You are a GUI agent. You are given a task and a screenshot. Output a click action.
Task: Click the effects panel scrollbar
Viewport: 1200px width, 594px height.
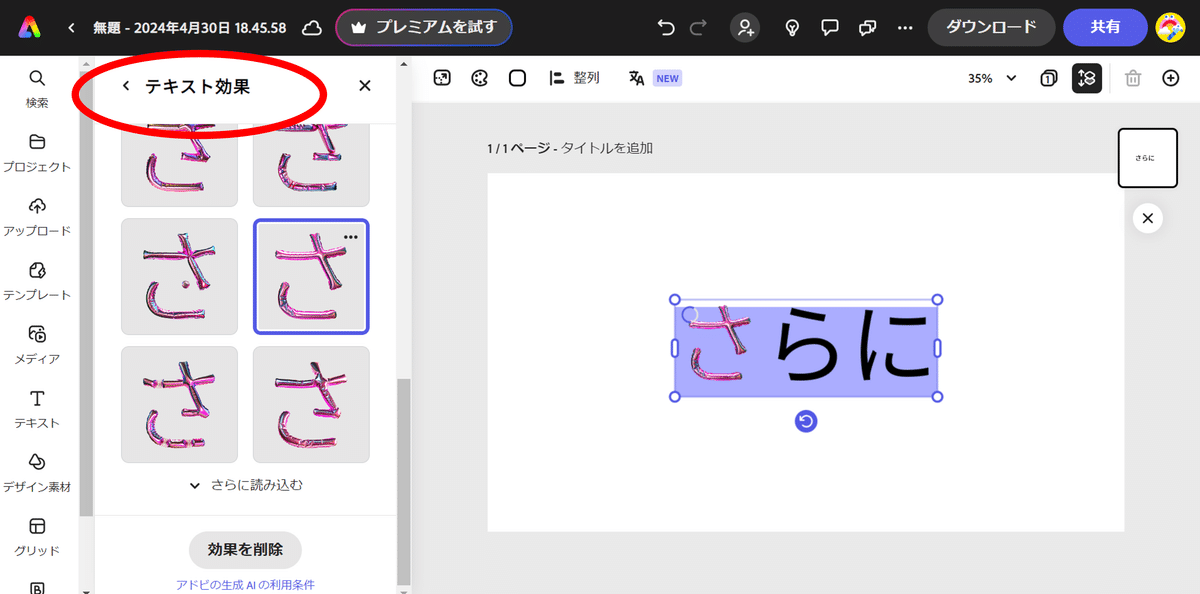coord(404,480)
